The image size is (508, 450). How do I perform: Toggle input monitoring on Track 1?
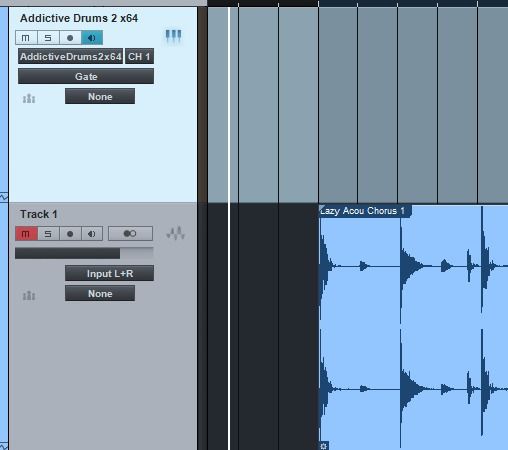(x=92, y=234)
